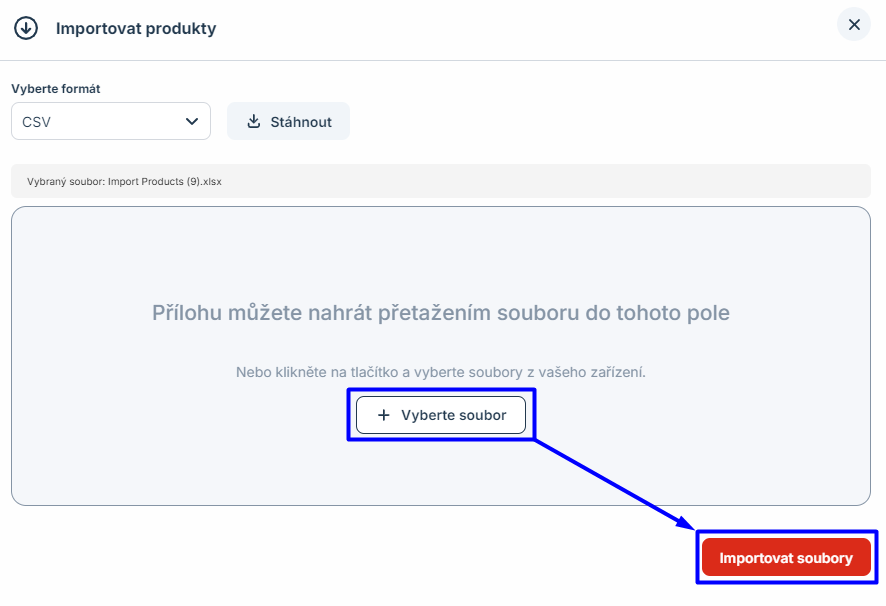Open the CSV format dropdown
The height and width of the screenshot is (606, 886).
tap(111, 121)
